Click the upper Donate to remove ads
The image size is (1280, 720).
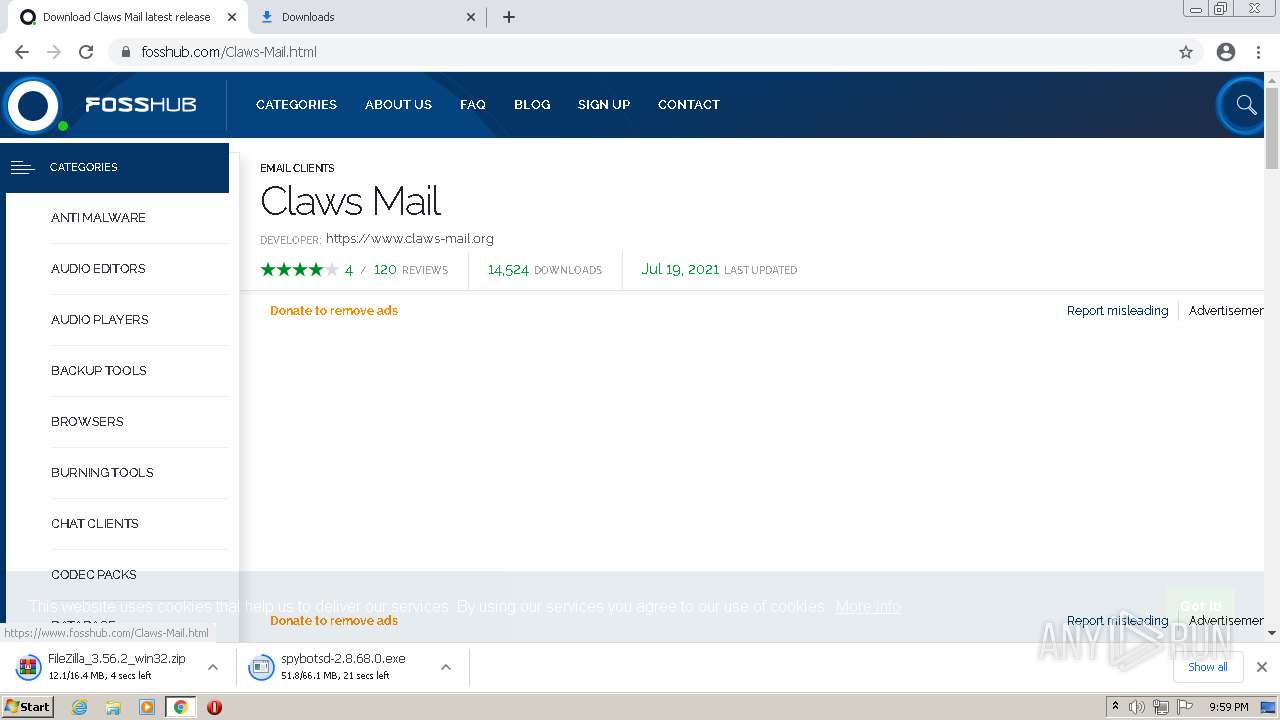(334, 310)
